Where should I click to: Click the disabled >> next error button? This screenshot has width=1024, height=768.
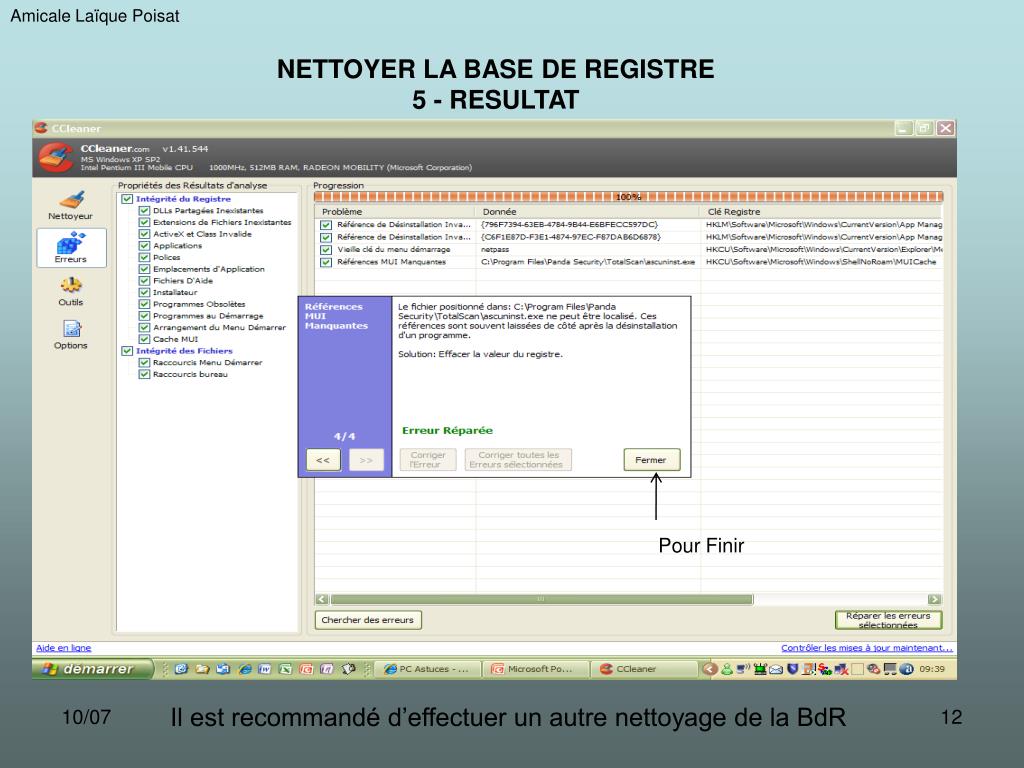(366, 460)
